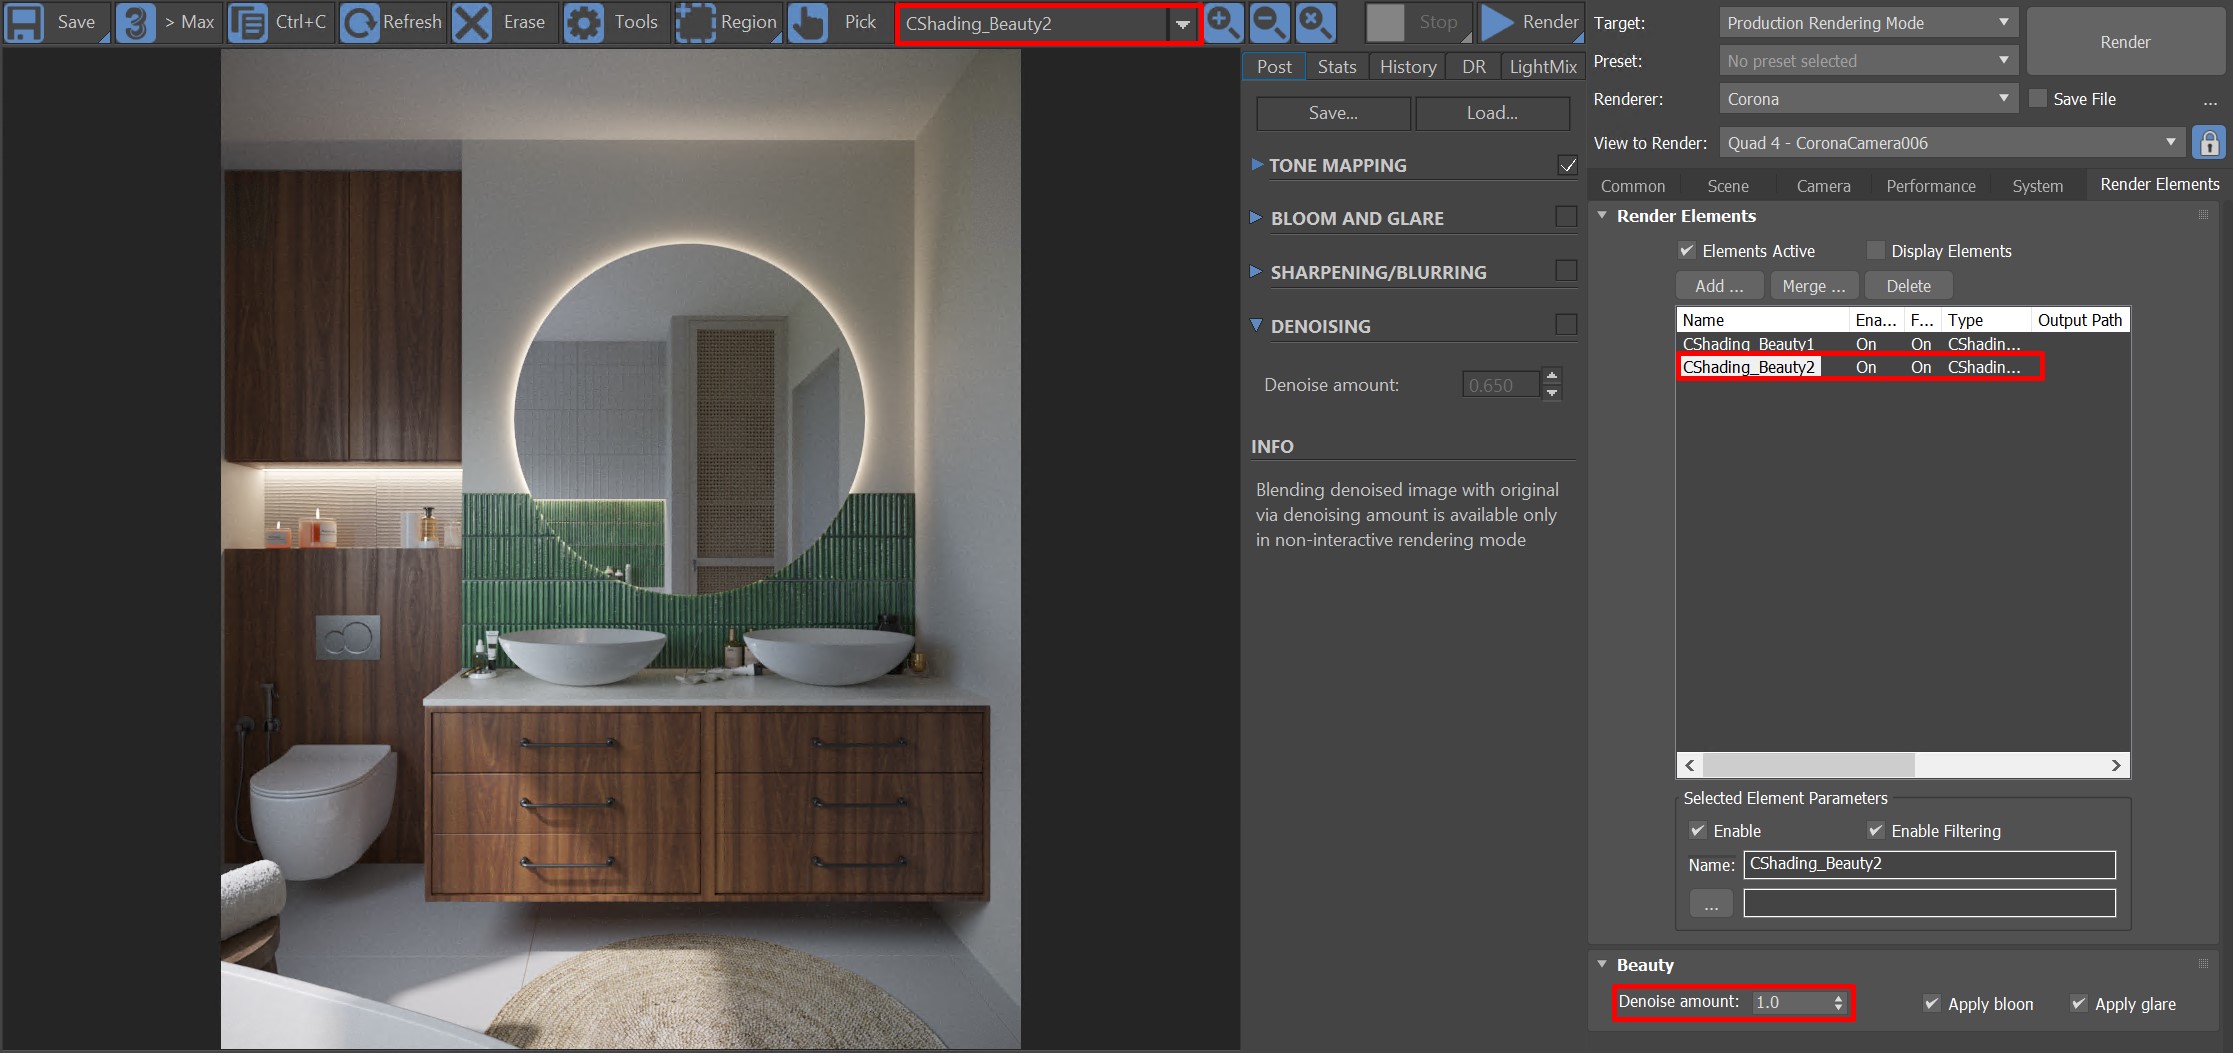Click the Copy to clipboard Ctrl+C icon

[247, 22]
